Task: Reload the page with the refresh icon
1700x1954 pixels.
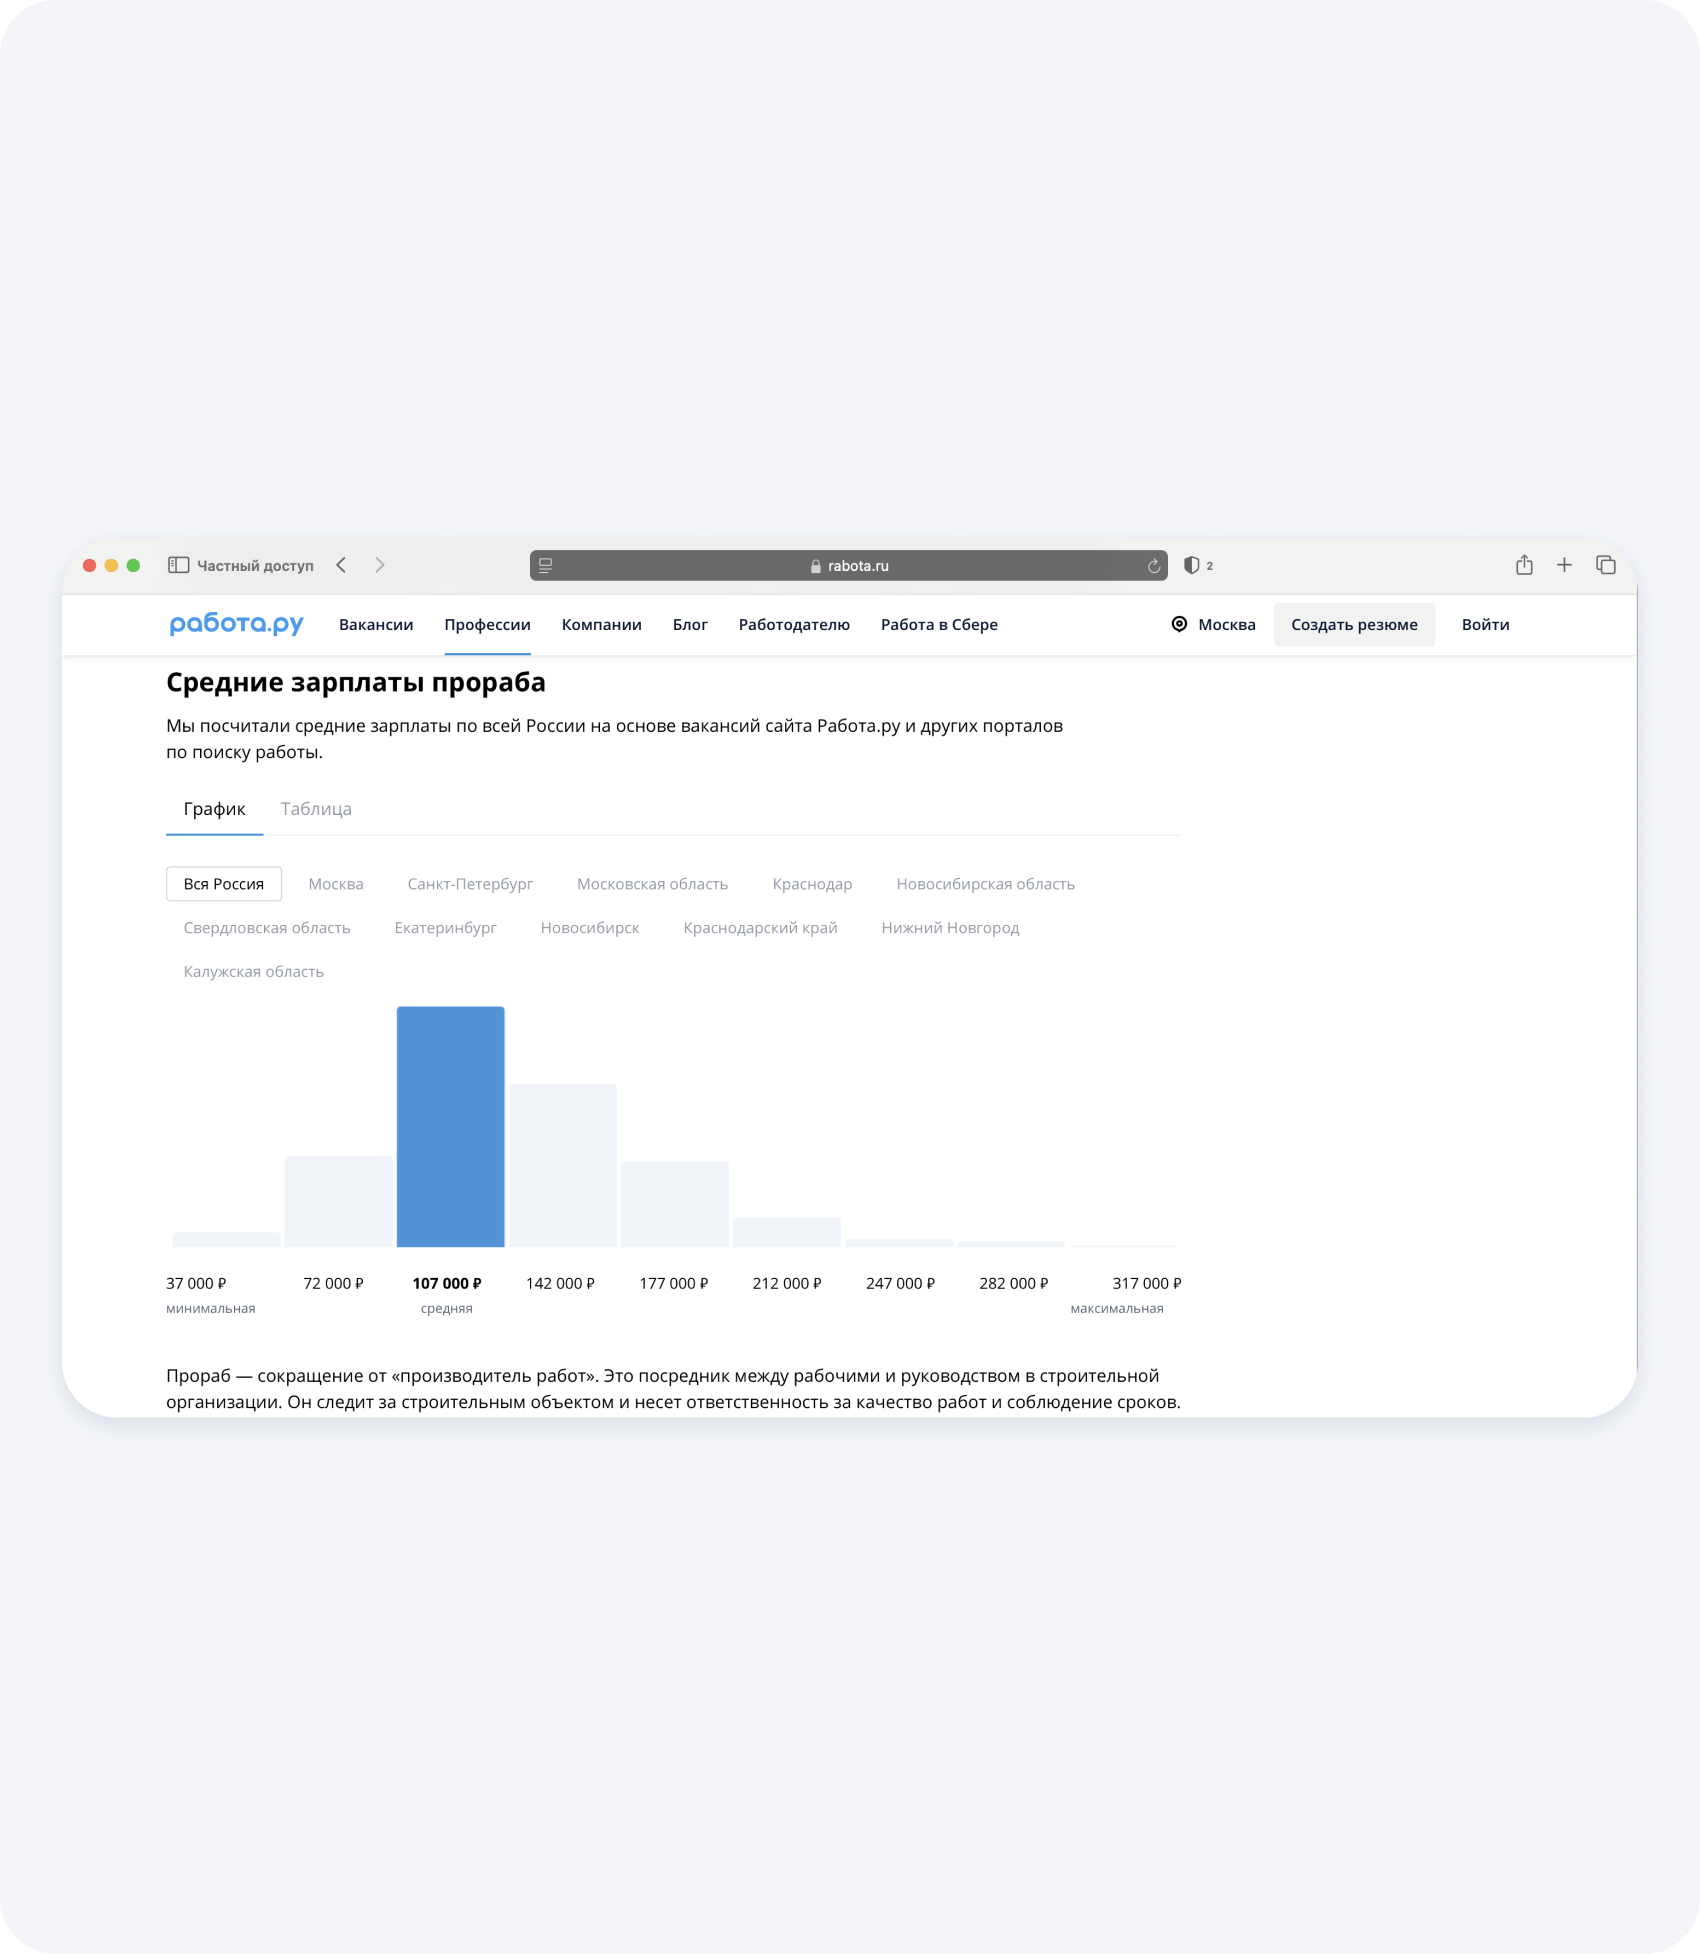Action: click(x=1153, y=566)
